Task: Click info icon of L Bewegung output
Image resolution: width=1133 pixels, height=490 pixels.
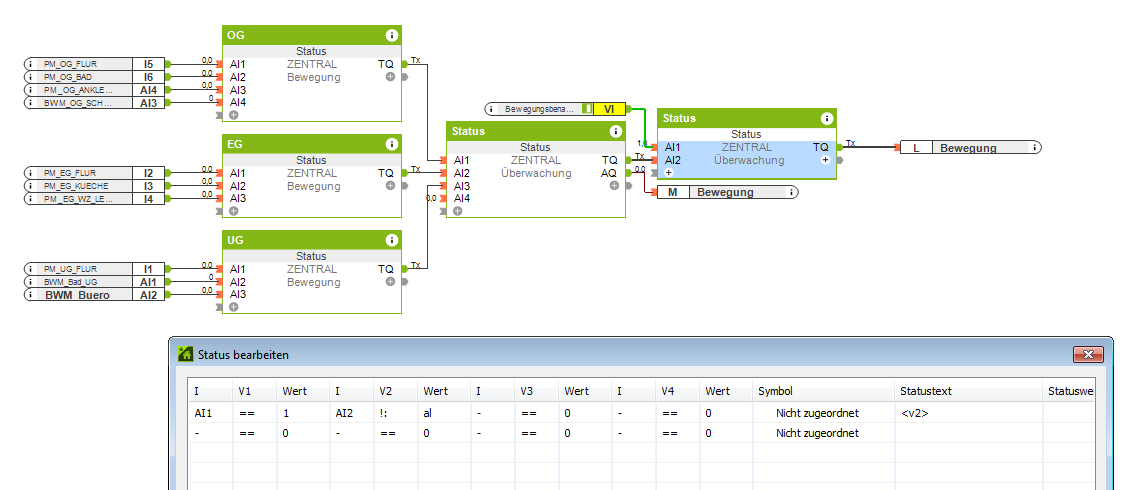Action: point(1035,147)
